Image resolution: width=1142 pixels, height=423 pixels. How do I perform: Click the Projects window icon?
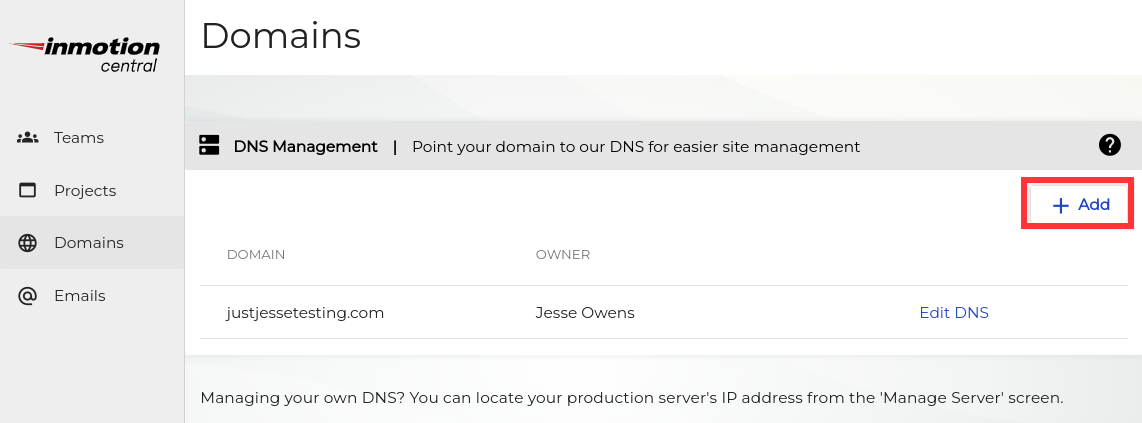[x=27, y=191]
